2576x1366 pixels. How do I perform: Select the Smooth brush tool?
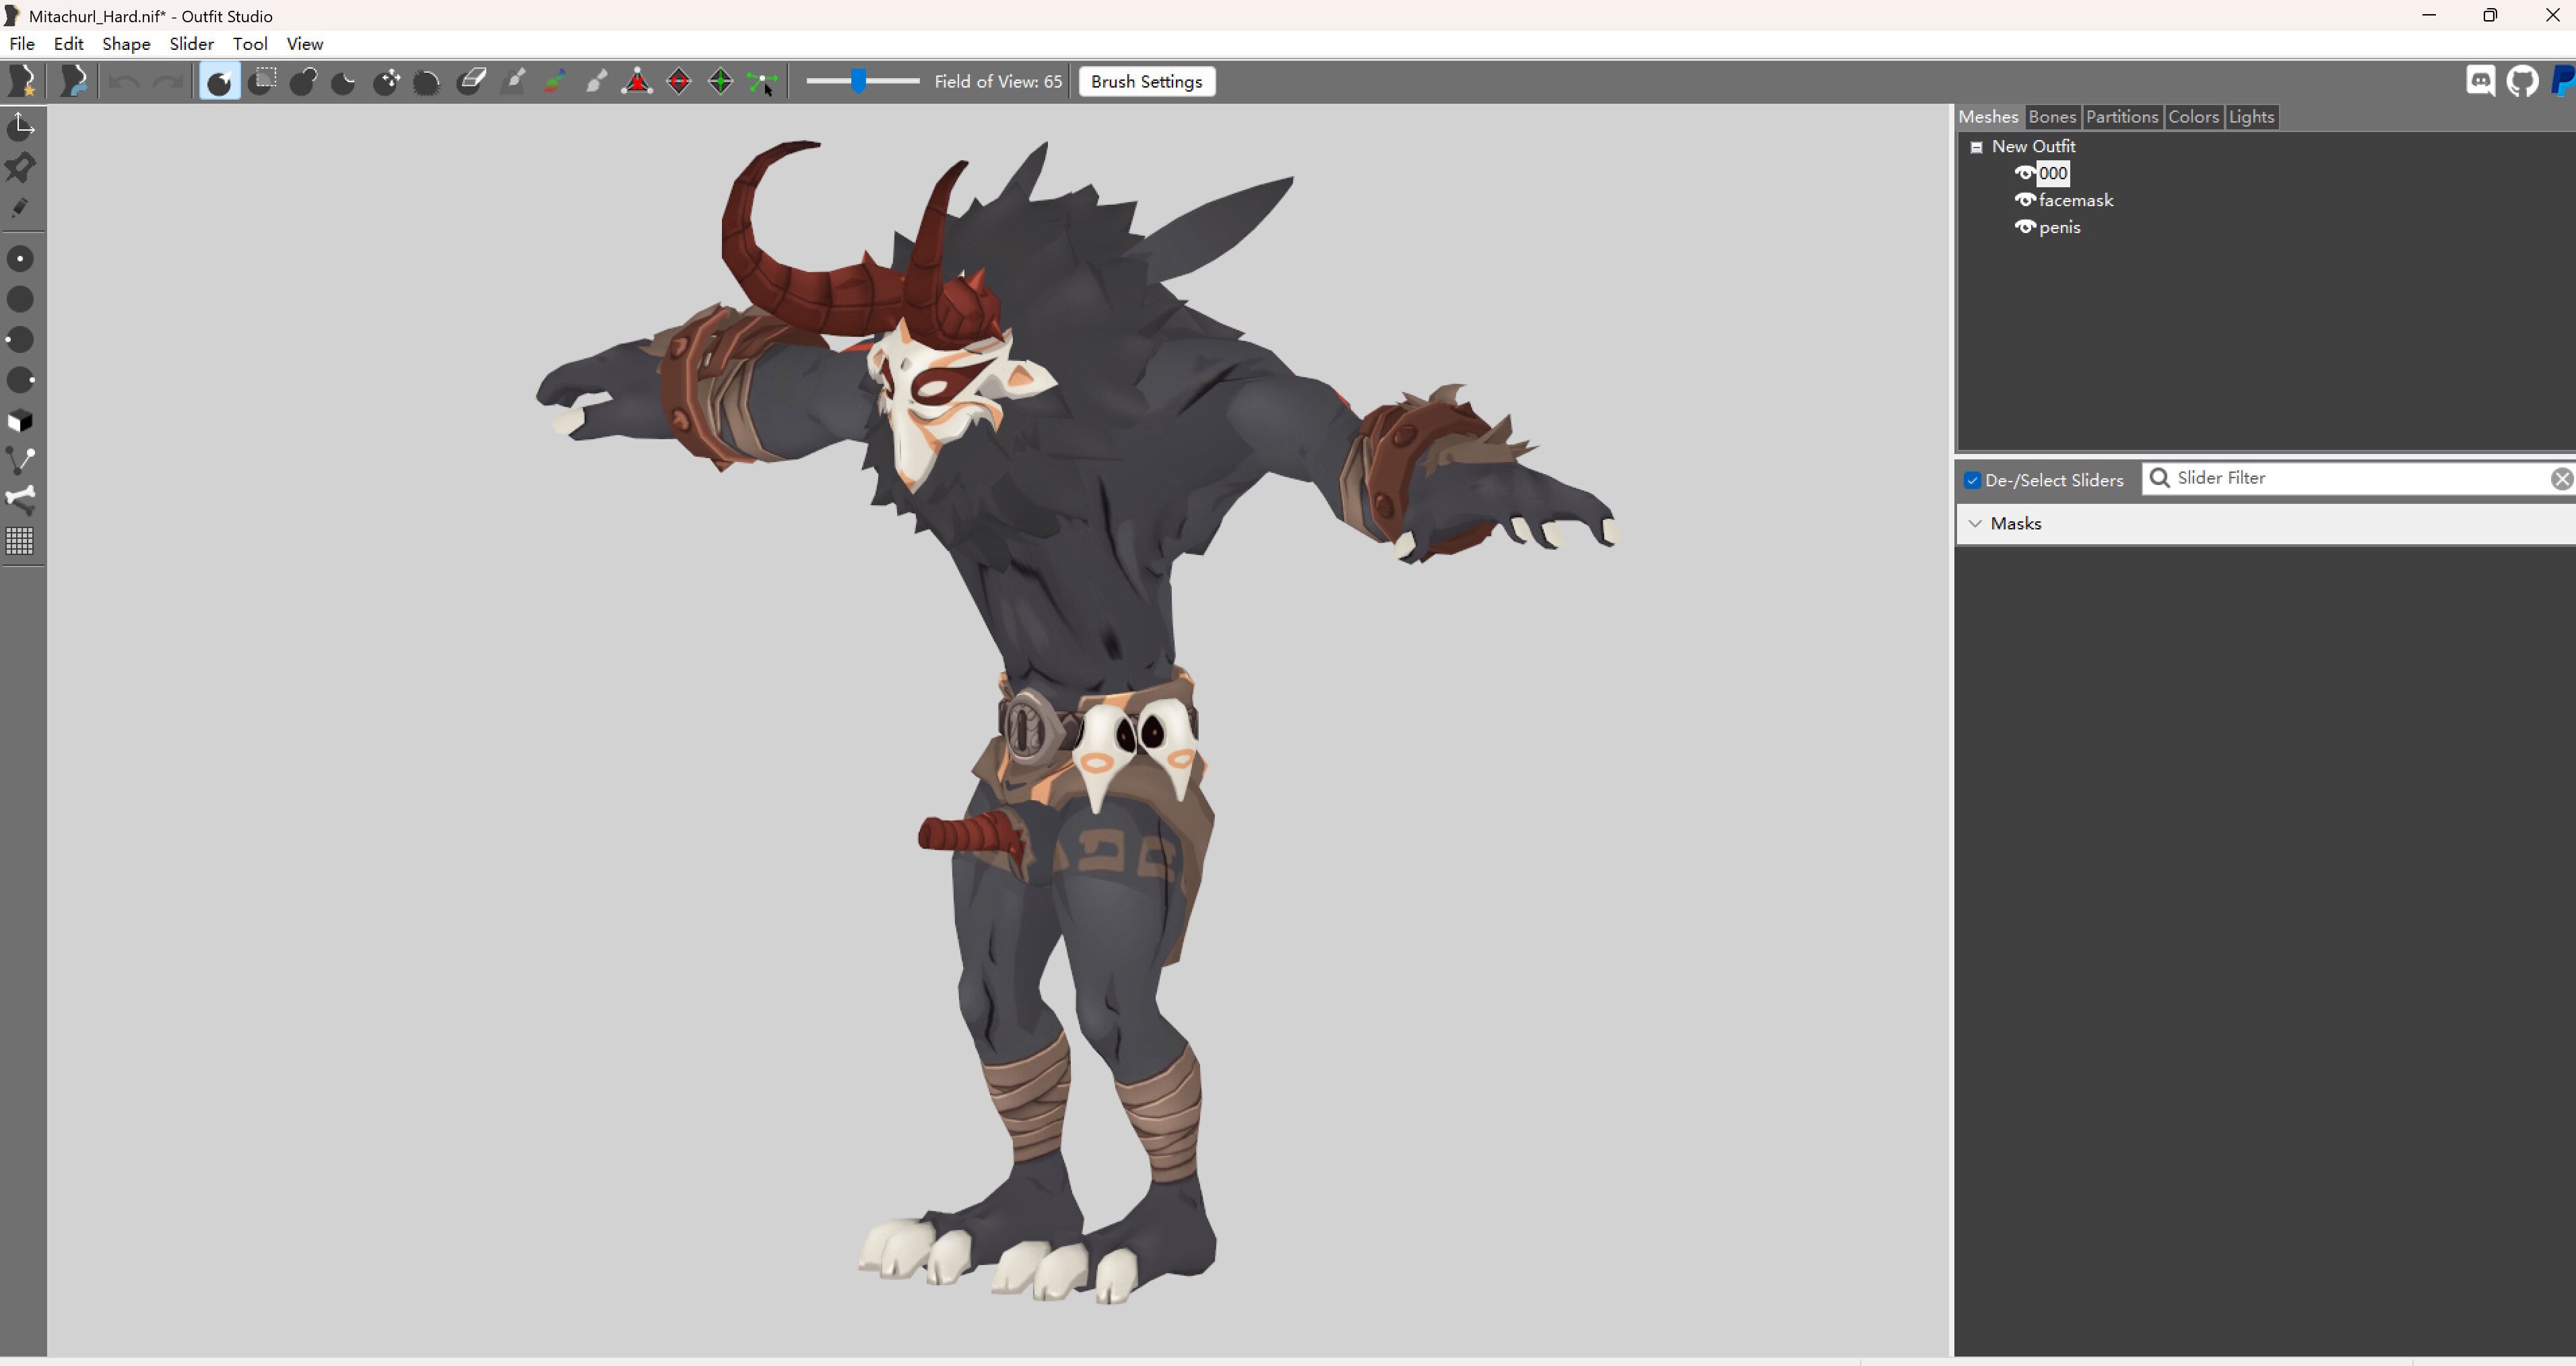pyautogui.click(x=427, y=81)
